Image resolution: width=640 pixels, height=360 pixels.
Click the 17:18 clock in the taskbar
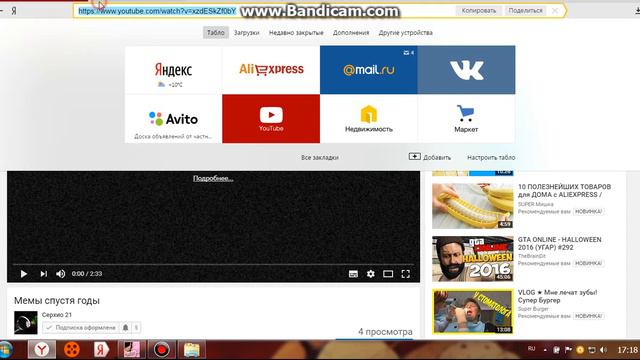(x=628, y=350)
